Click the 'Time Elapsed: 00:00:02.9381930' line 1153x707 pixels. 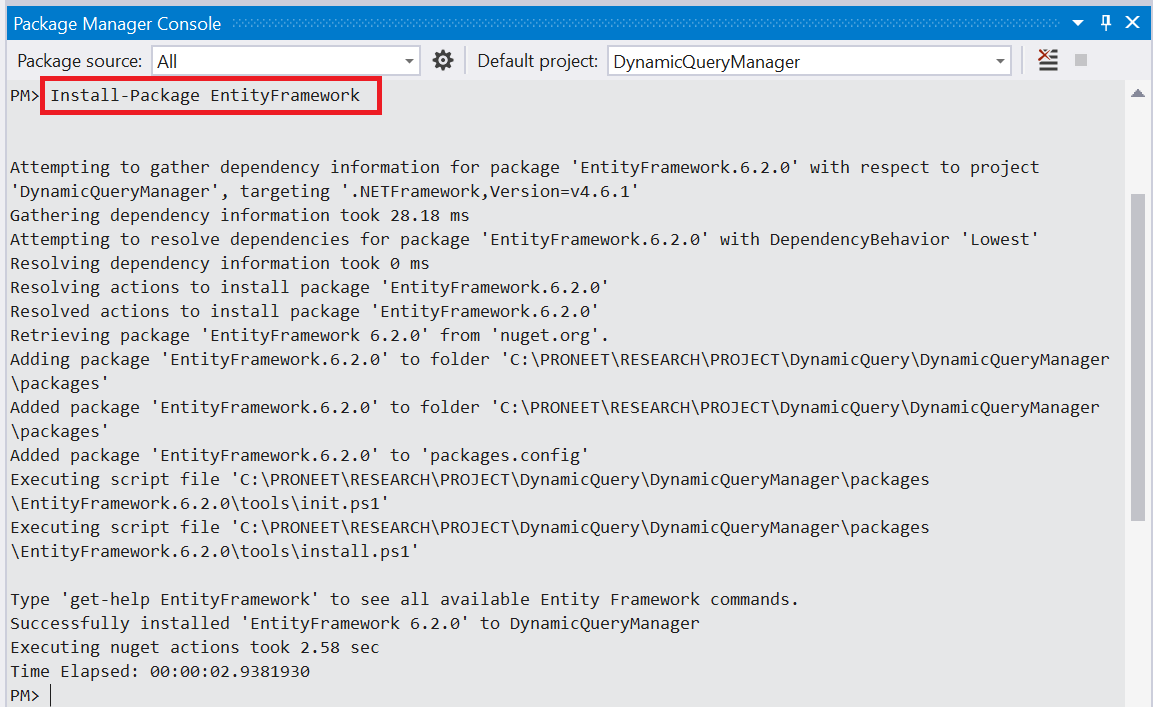pos(160,672)
